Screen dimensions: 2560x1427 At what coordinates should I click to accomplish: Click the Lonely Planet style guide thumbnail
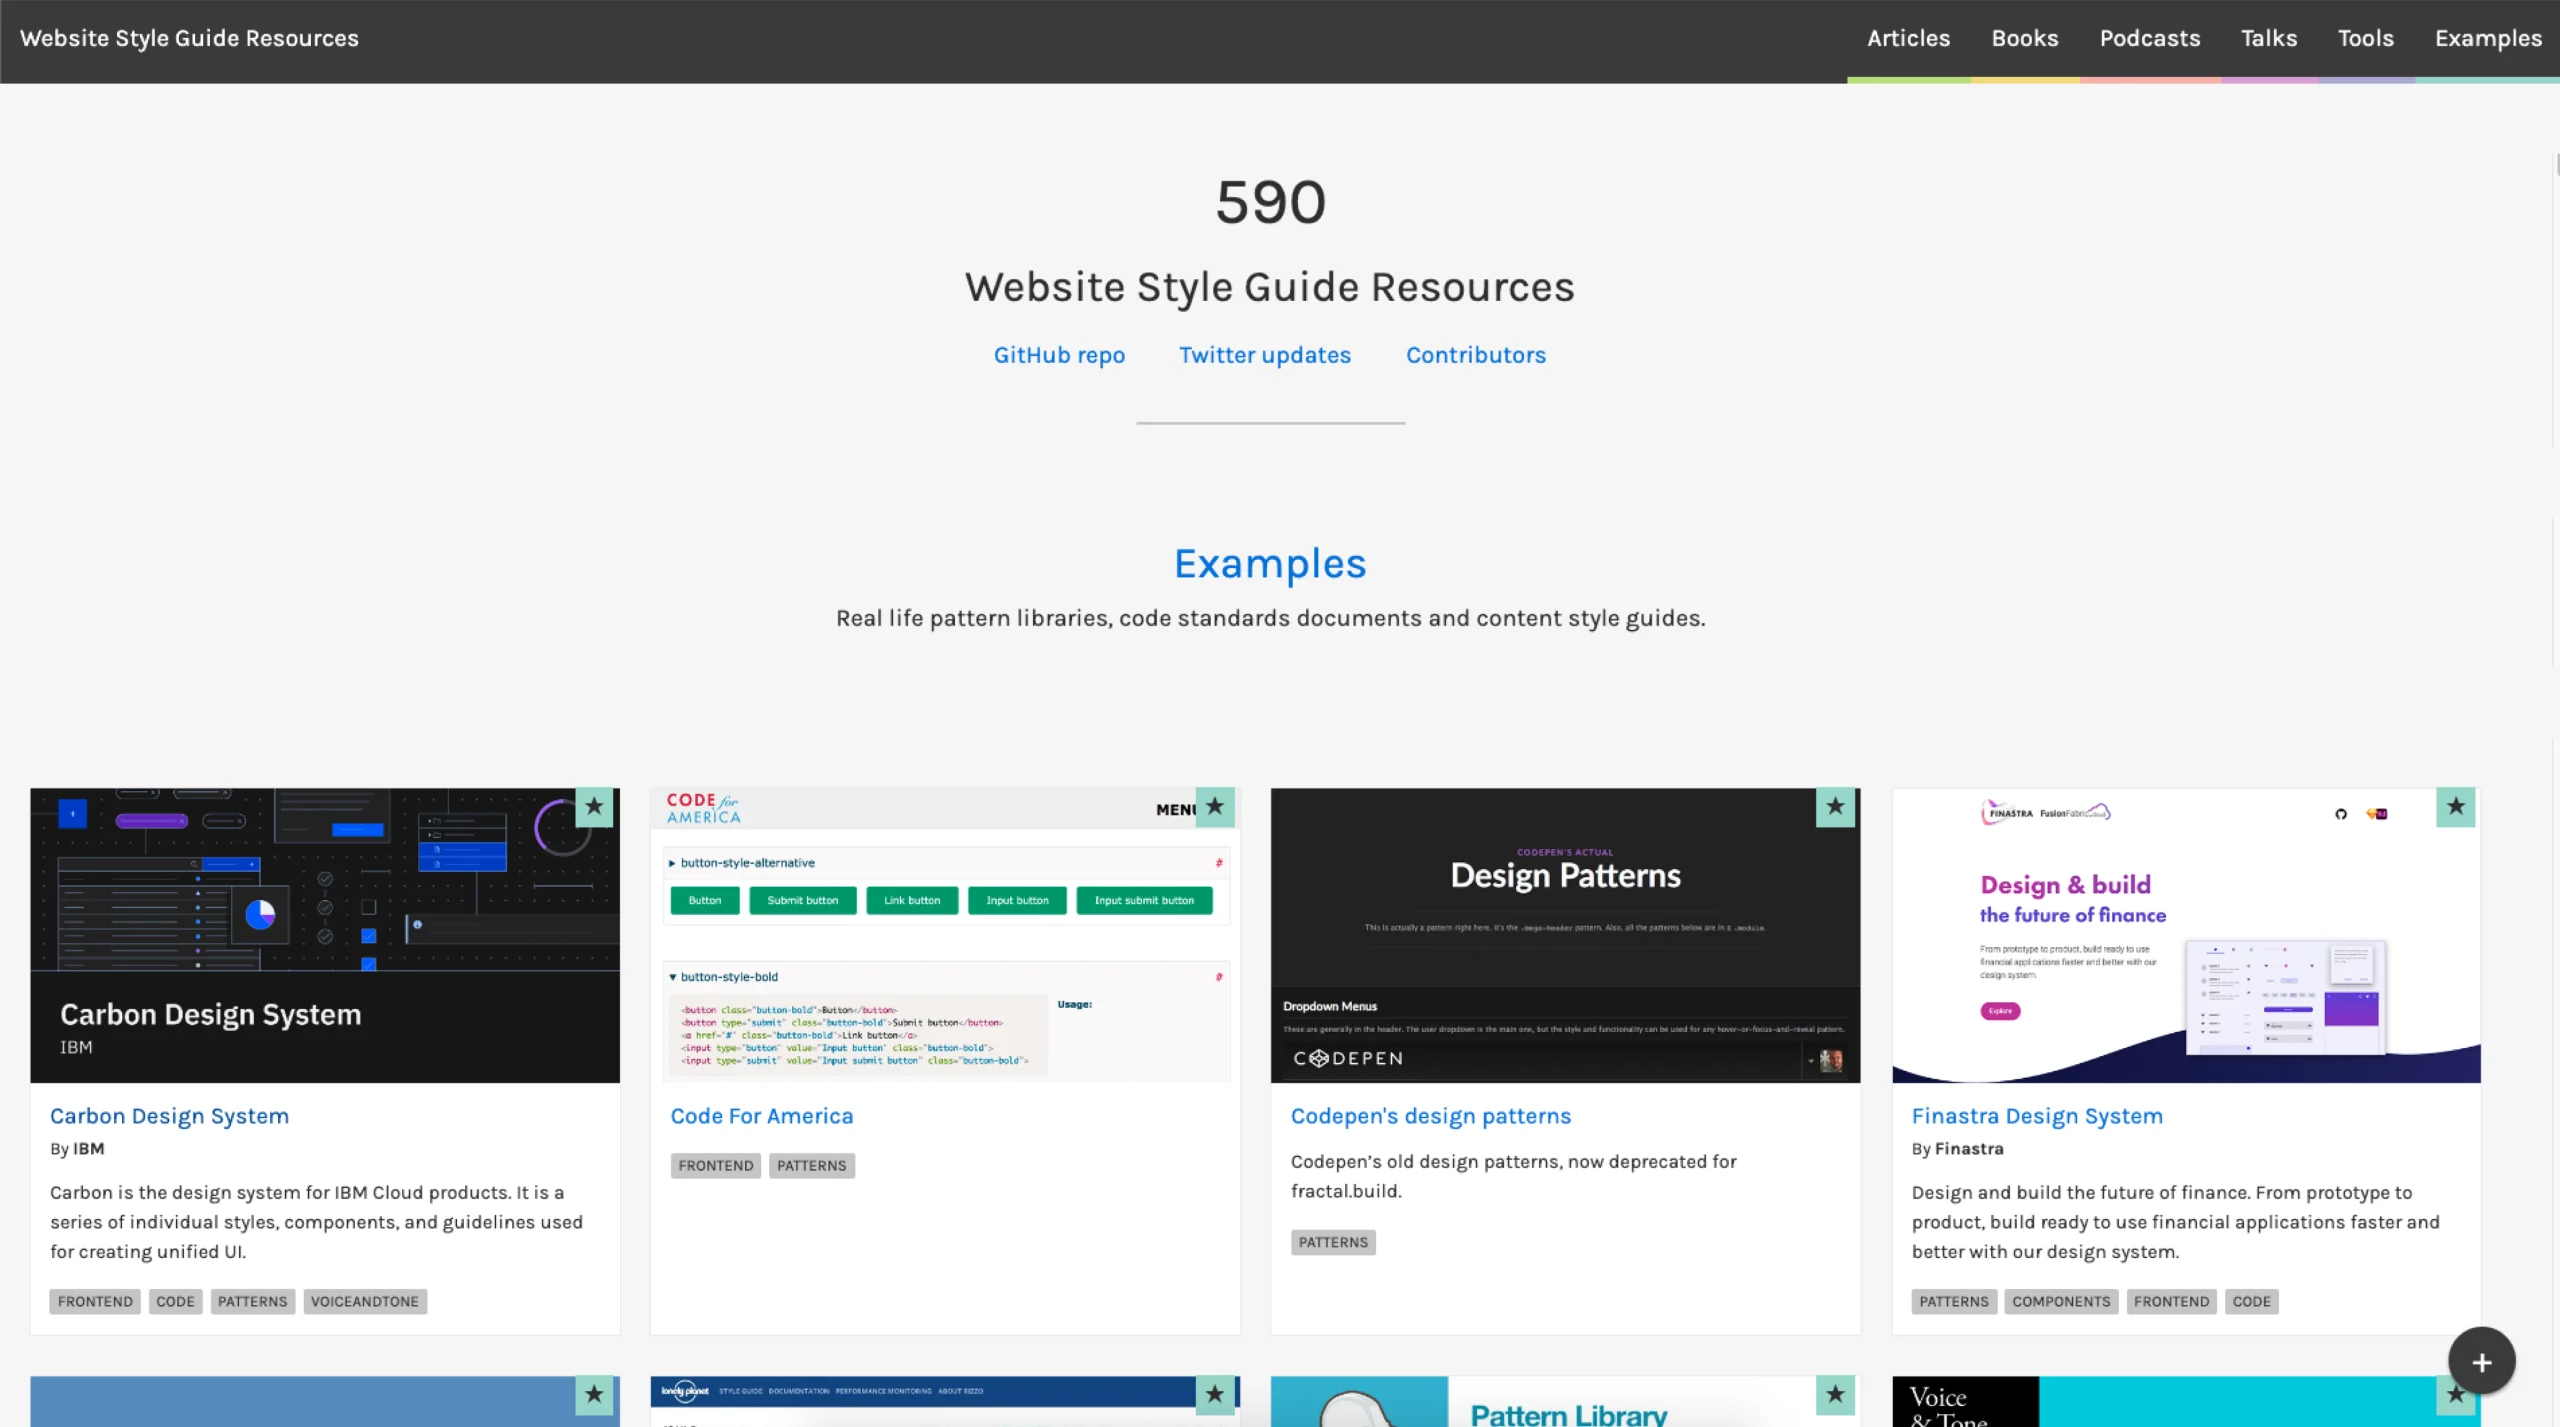(945, 1402)
